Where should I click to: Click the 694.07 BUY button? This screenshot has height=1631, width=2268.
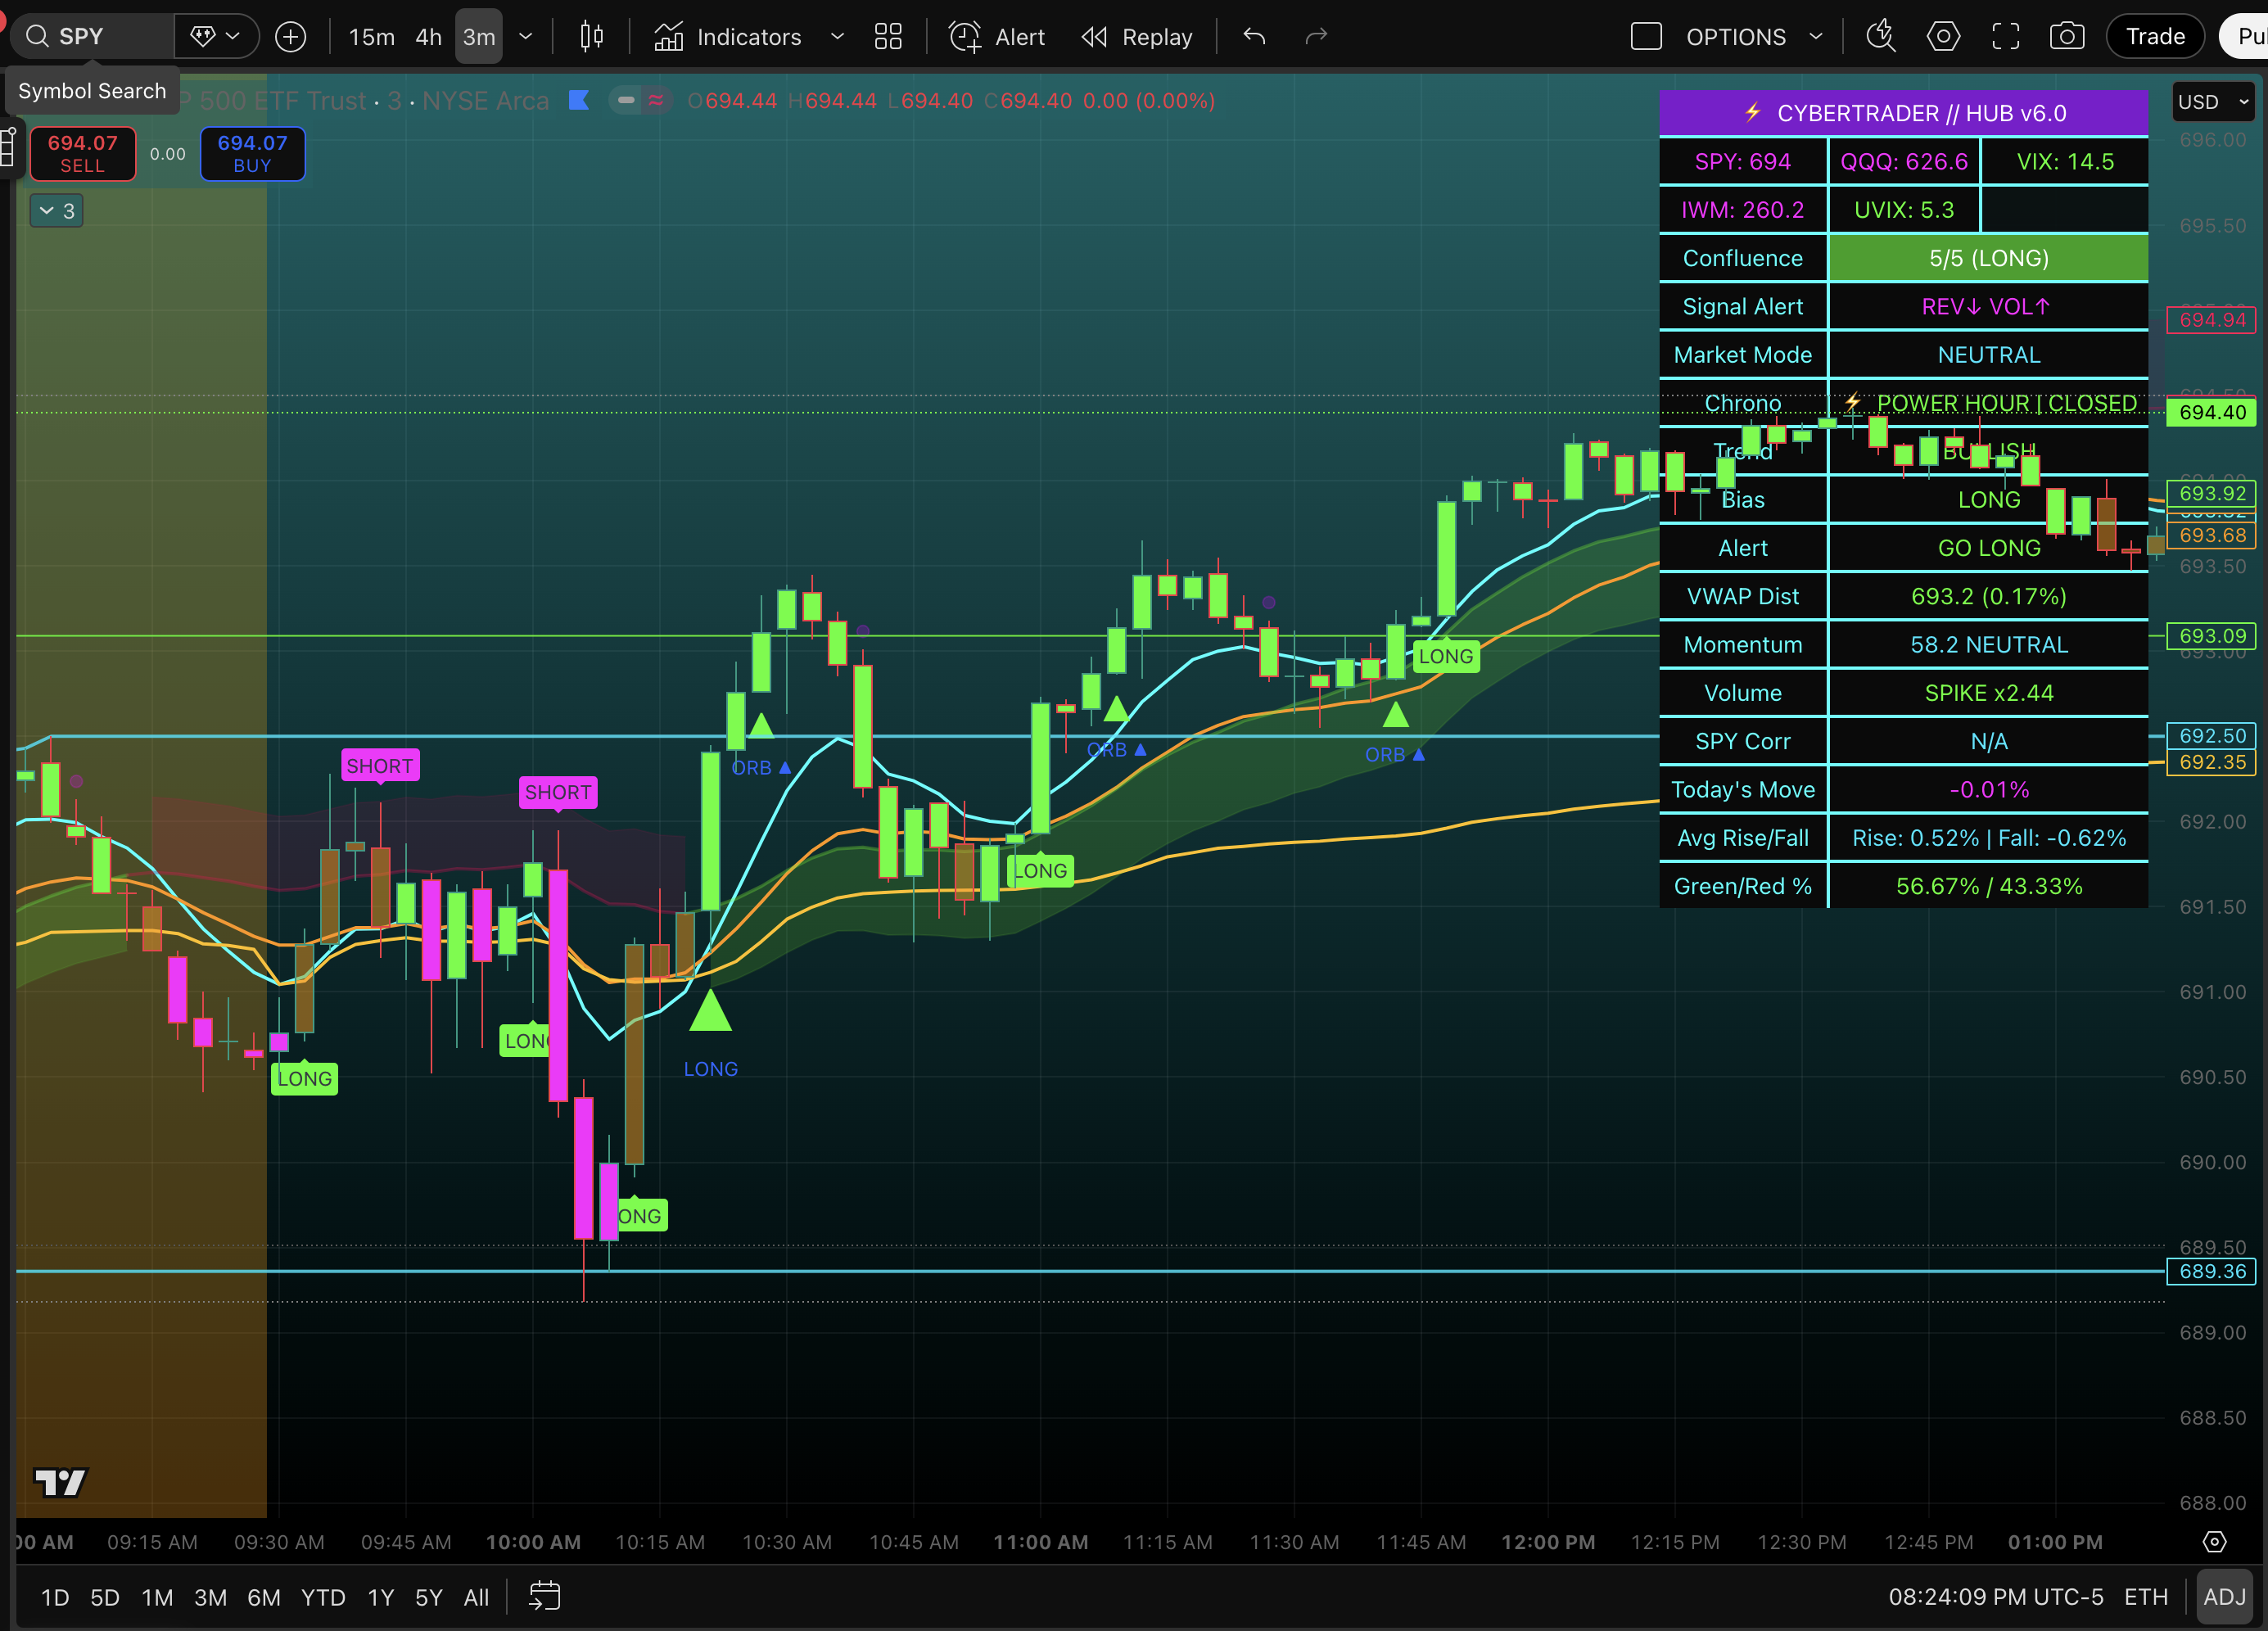pos(252,153)
